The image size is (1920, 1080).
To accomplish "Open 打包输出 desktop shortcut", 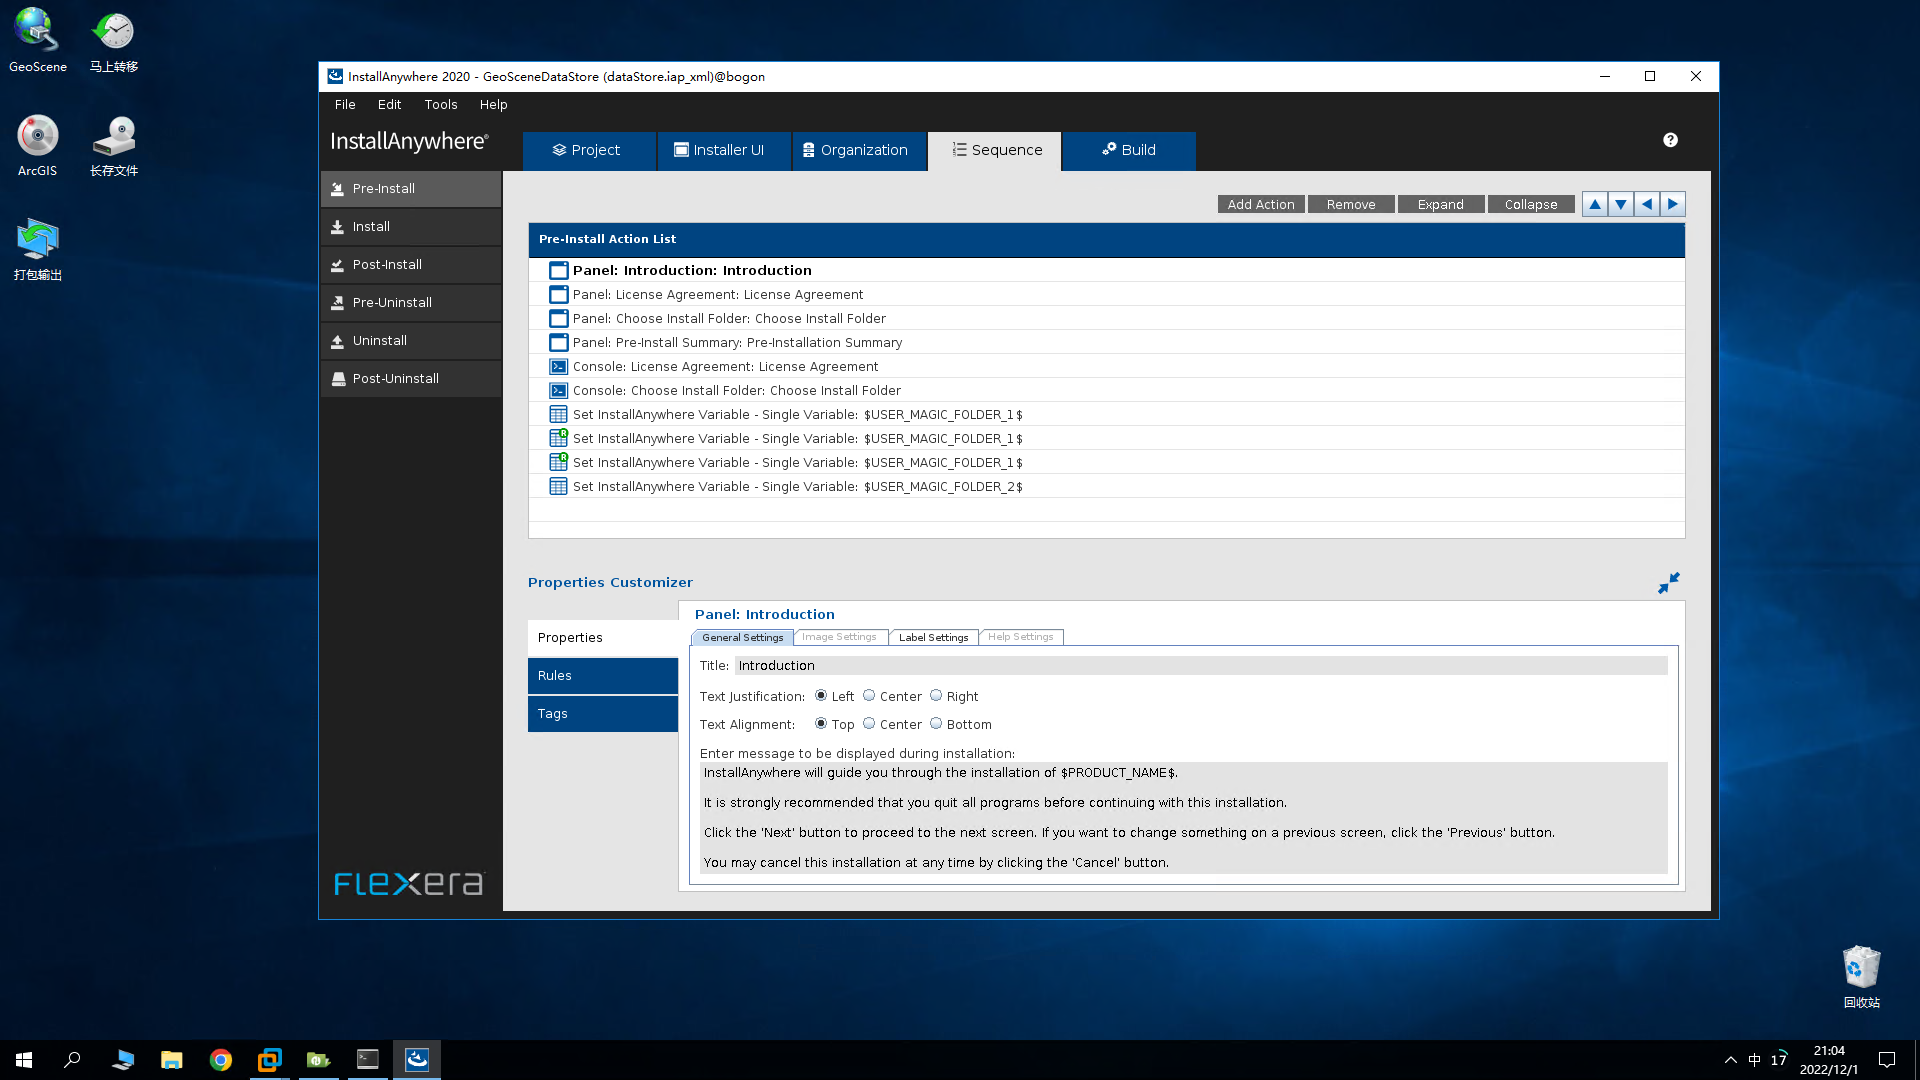I will coord(38,249).
